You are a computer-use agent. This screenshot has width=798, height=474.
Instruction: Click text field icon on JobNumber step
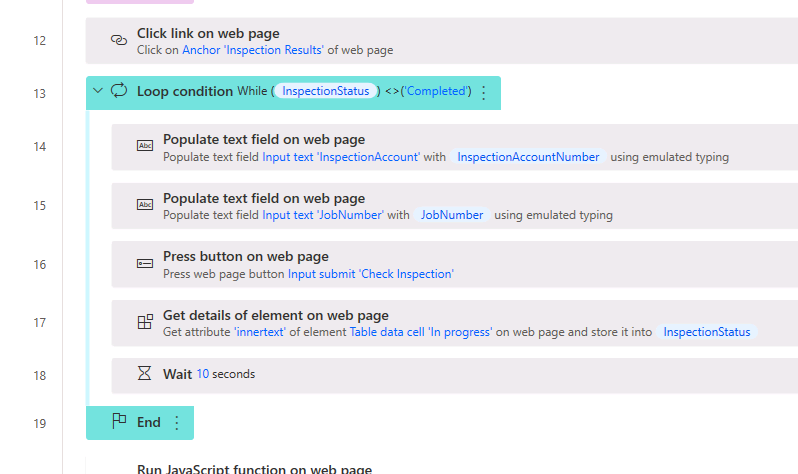point(145,206)
